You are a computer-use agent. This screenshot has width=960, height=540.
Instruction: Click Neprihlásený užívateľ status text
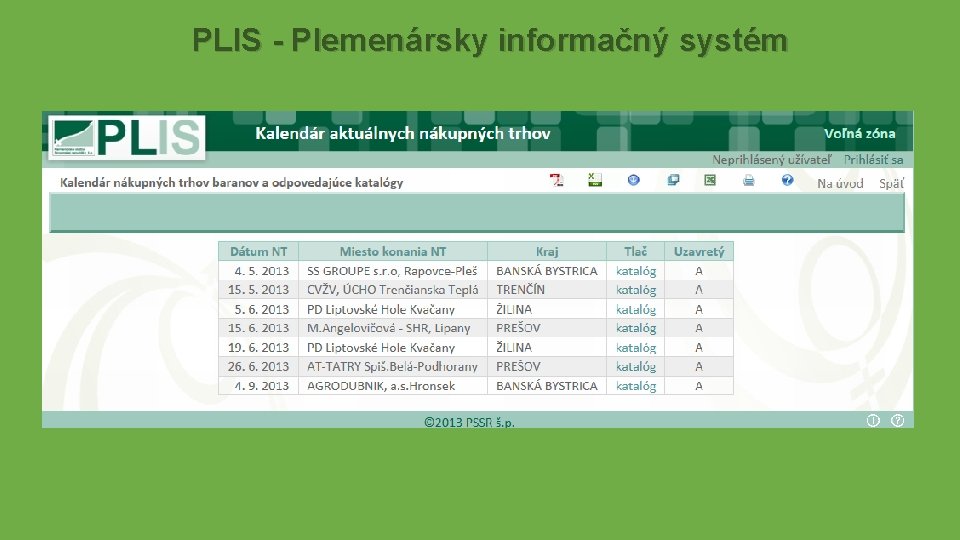coord(771,160)
